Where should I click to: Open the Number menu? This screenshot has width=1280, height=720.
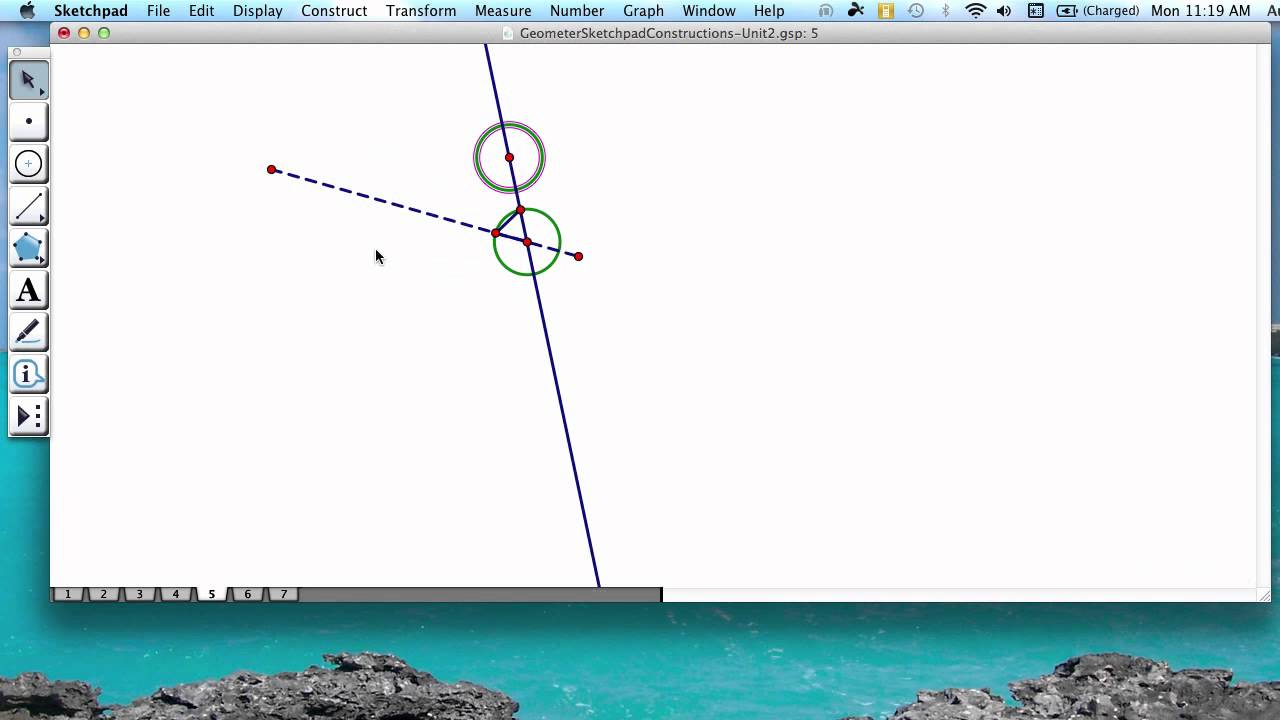577,11
